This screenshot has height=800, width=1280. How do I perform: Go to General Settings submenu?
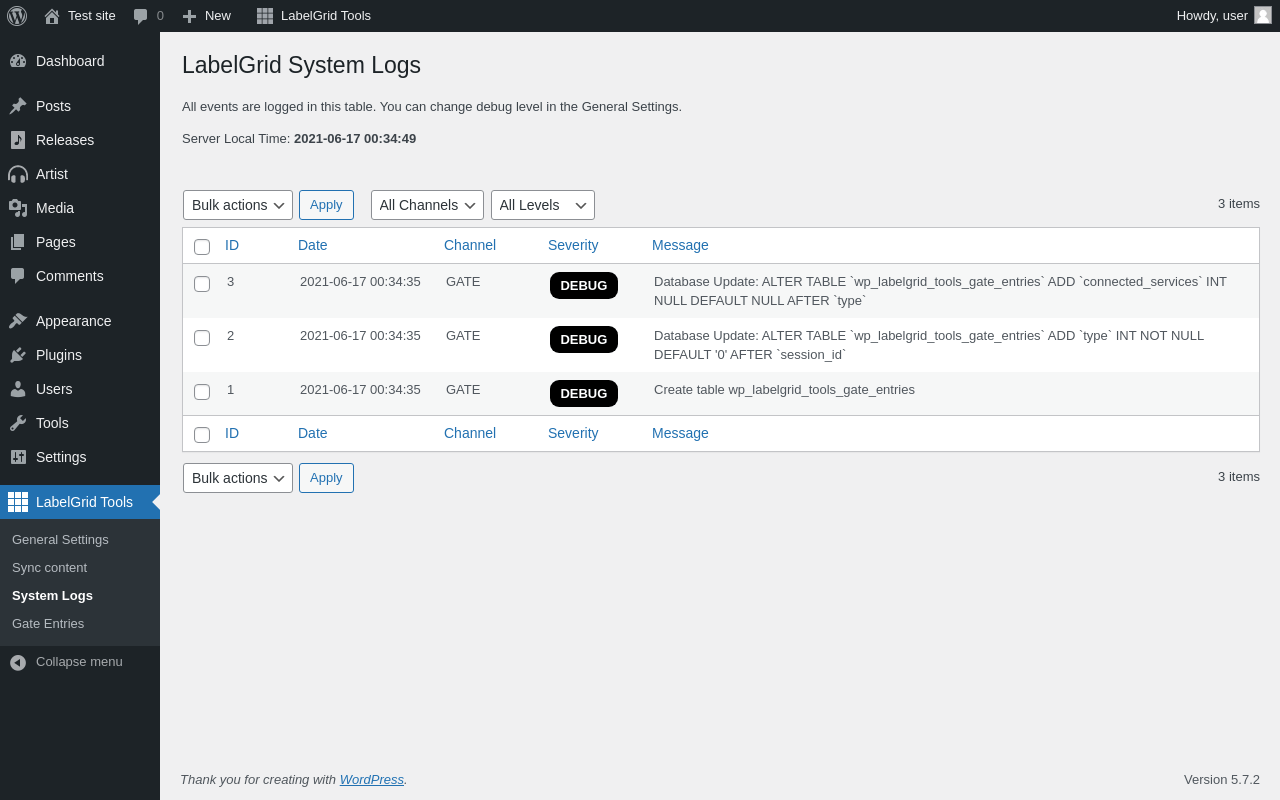pyautogui.click(x=60, y=540)
